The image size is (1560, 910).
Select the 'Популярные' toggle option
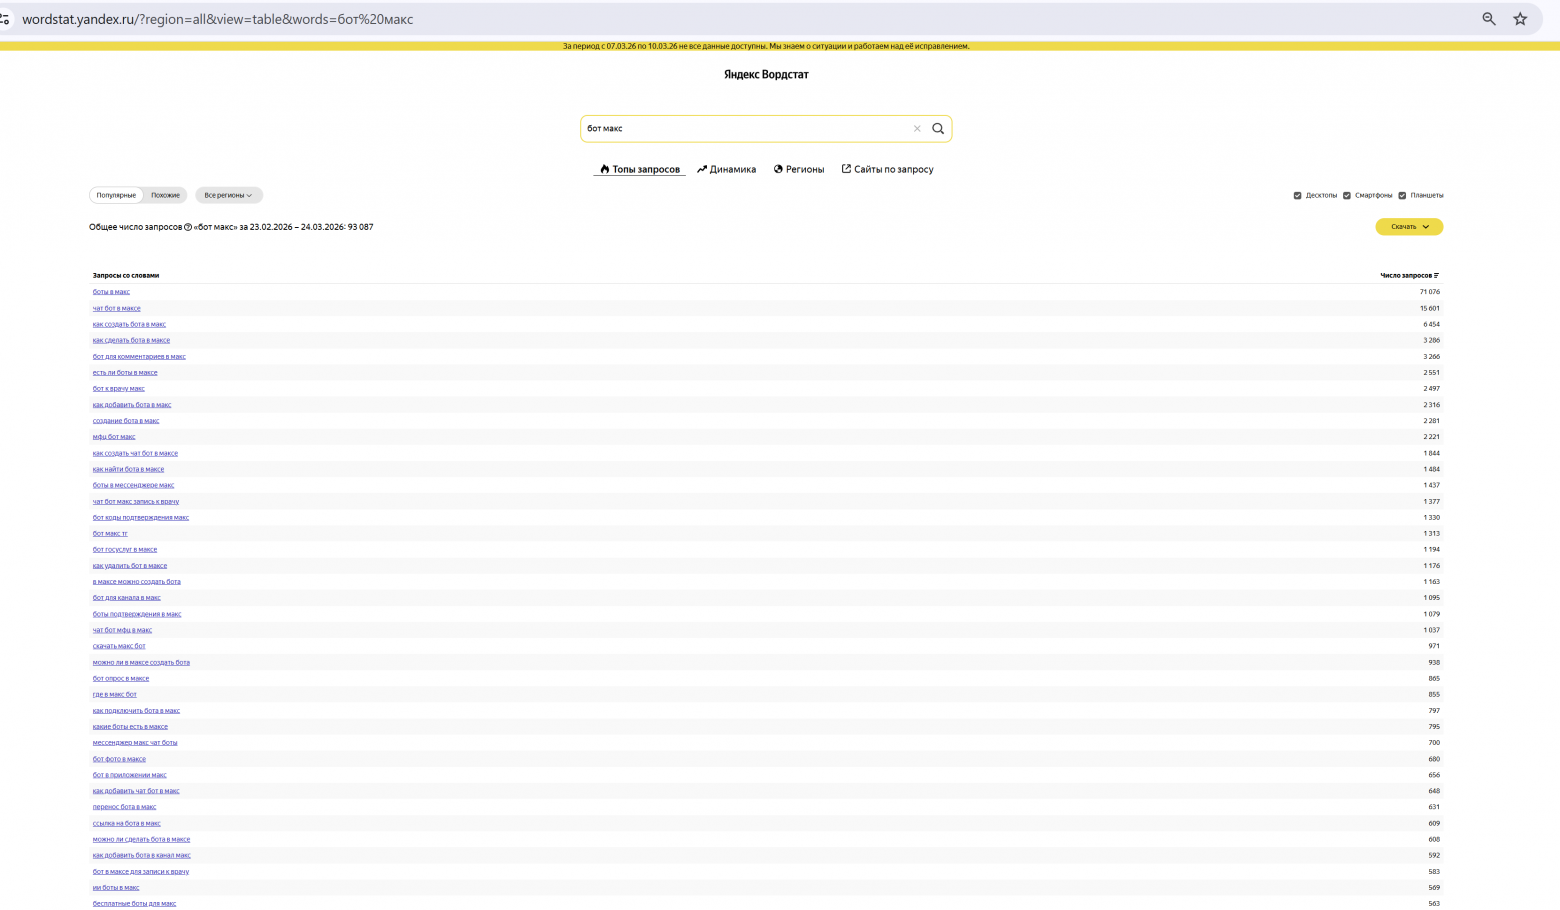coord(116,195)
